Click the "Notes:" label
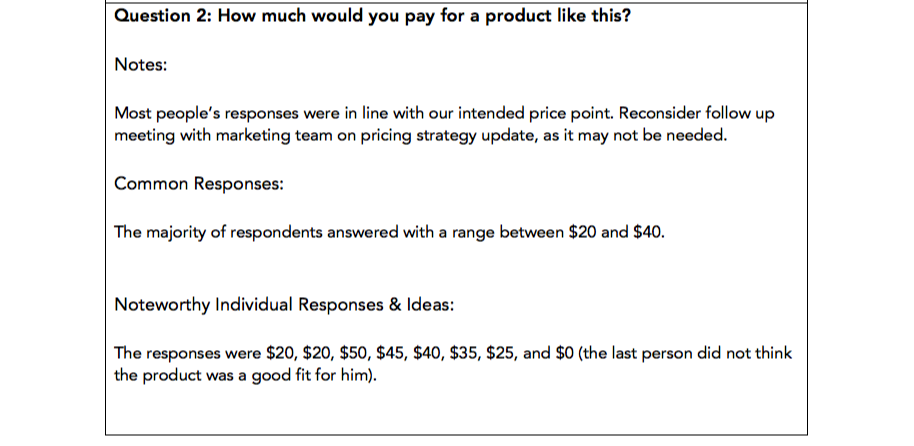Screen dimensions: 914x446 [140, 64]
